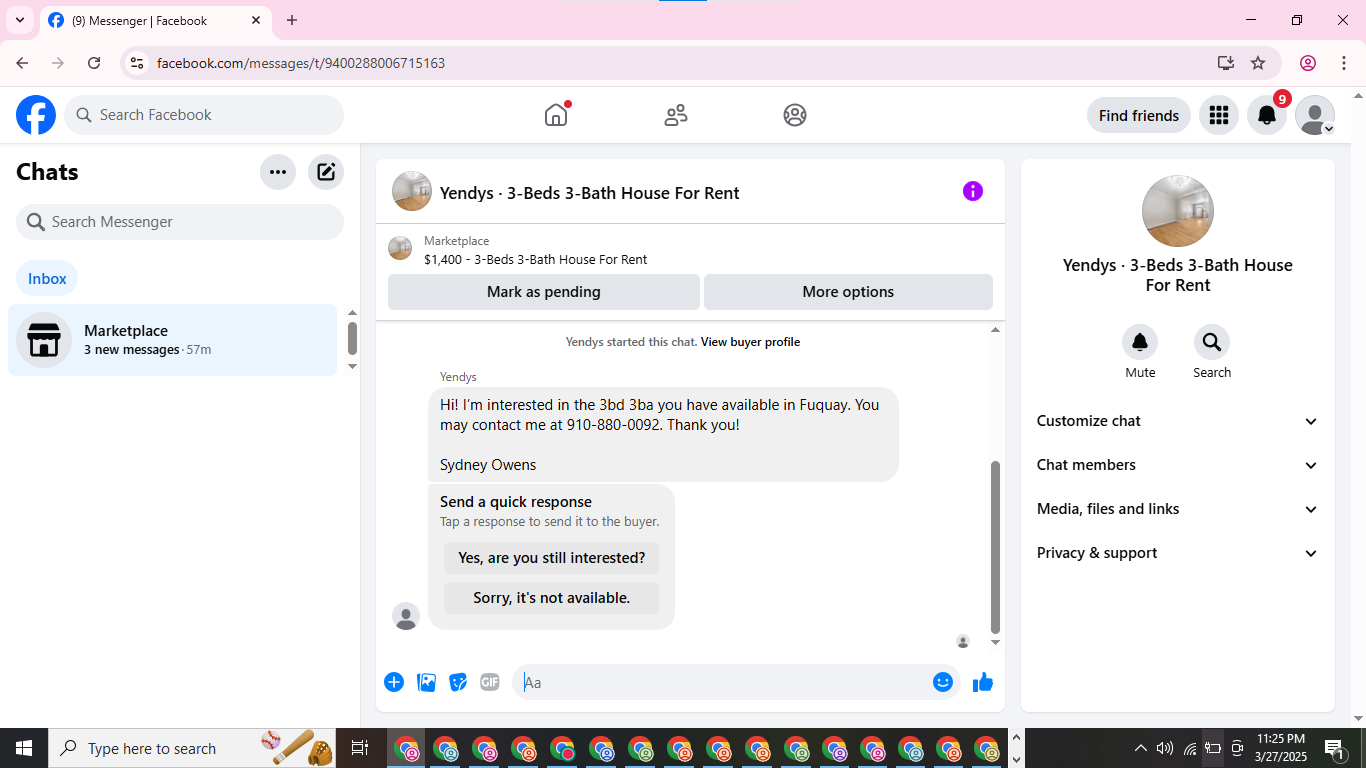This screenshot has width=1366, height=768.
Task: Open listing thumbnail in right panel
Action: click(x=1178, y=211)
